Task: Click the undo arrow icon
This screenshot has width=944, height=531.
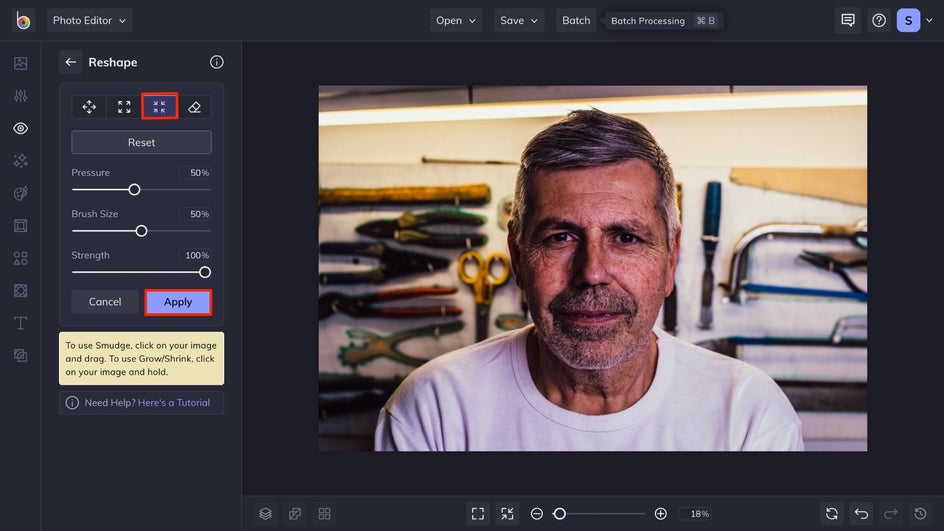Action: (861, 513)
